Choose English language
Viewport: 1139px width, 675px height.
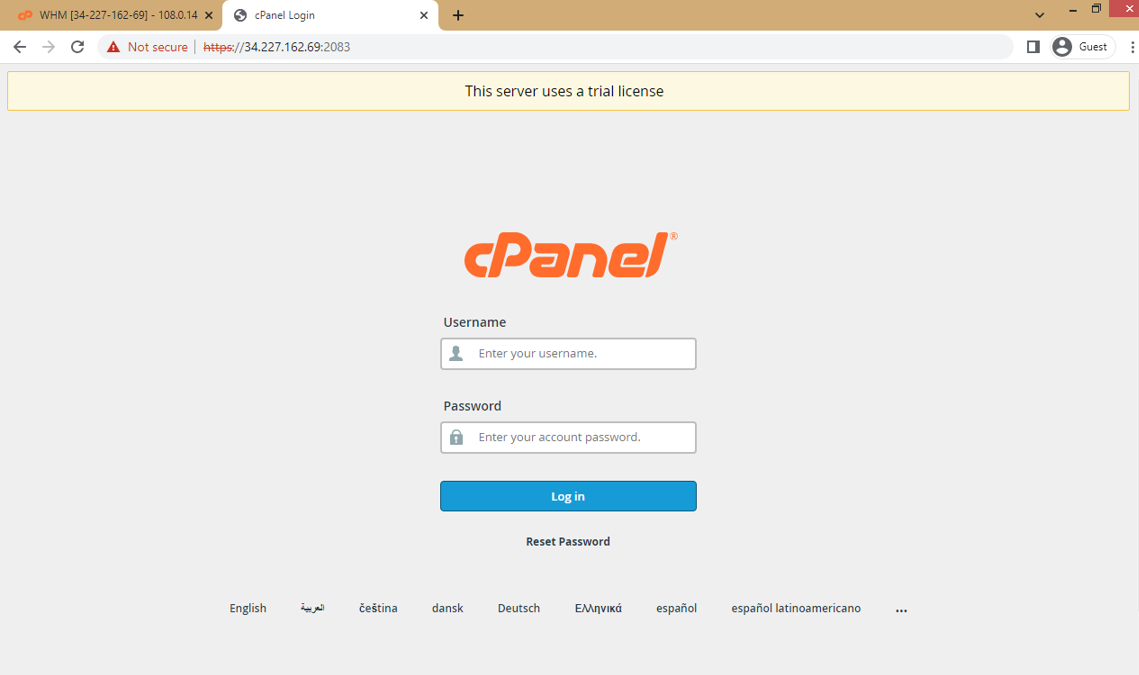(x=248, y=608)
